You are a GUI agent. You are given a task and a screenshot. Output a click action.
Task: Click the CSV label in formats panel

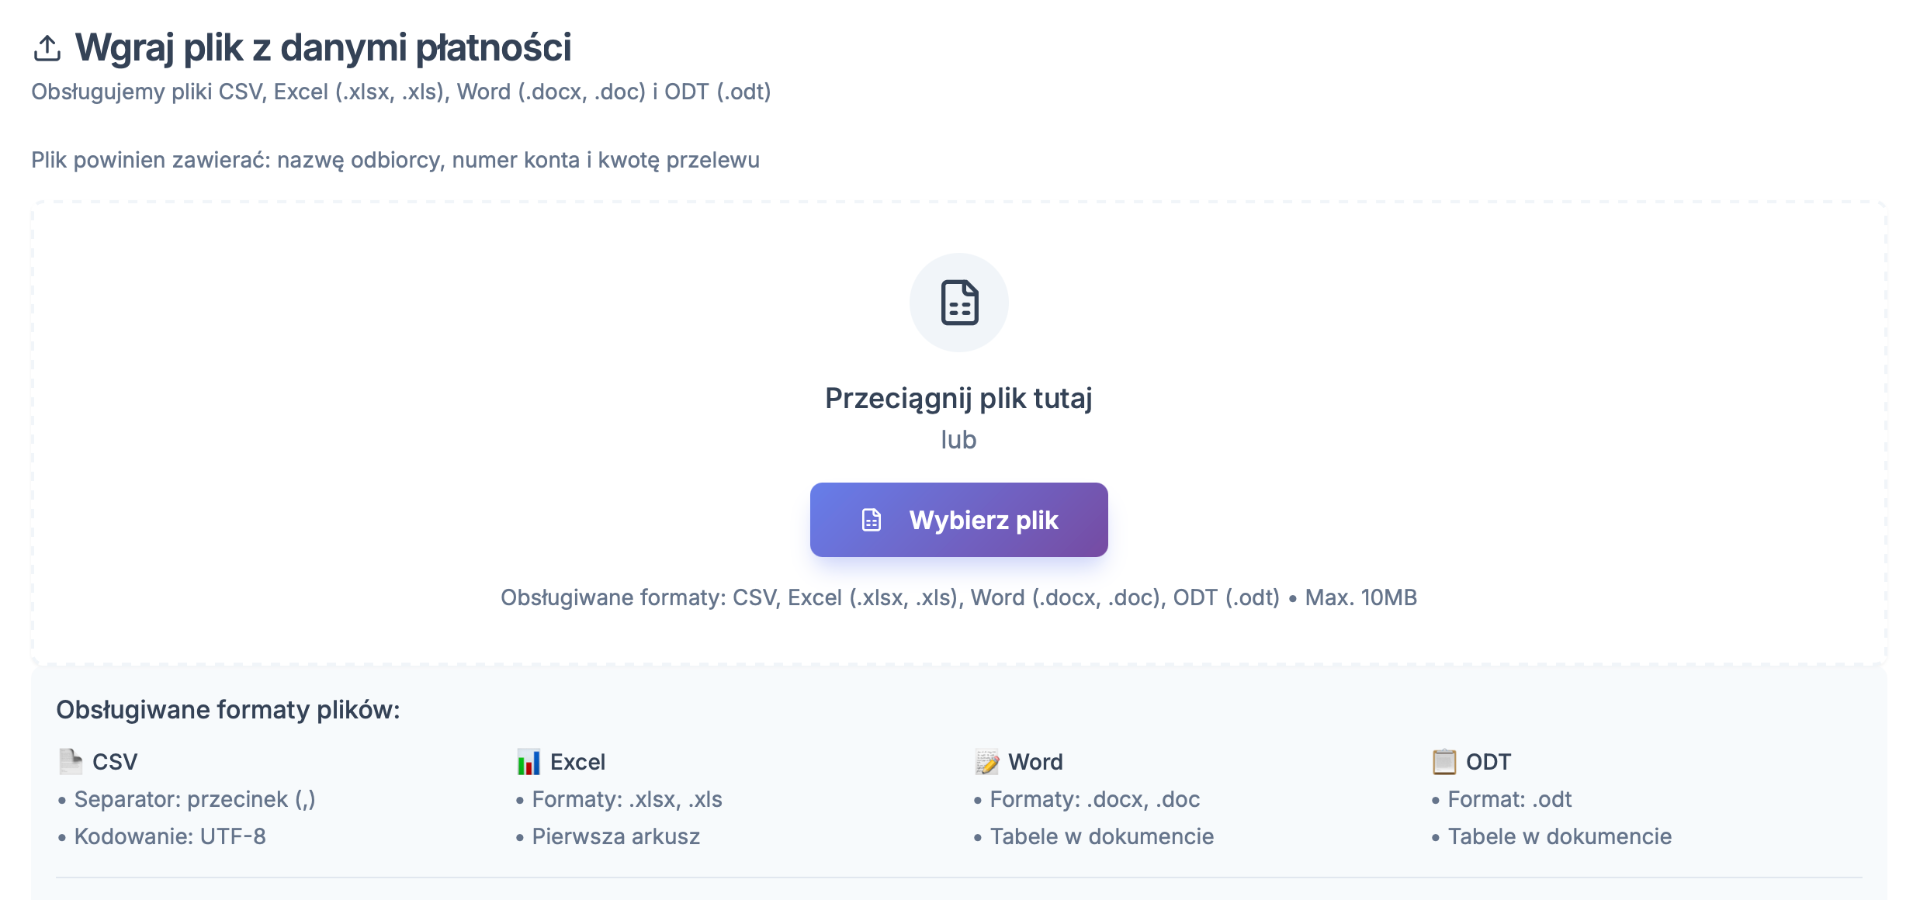(114, 761)
